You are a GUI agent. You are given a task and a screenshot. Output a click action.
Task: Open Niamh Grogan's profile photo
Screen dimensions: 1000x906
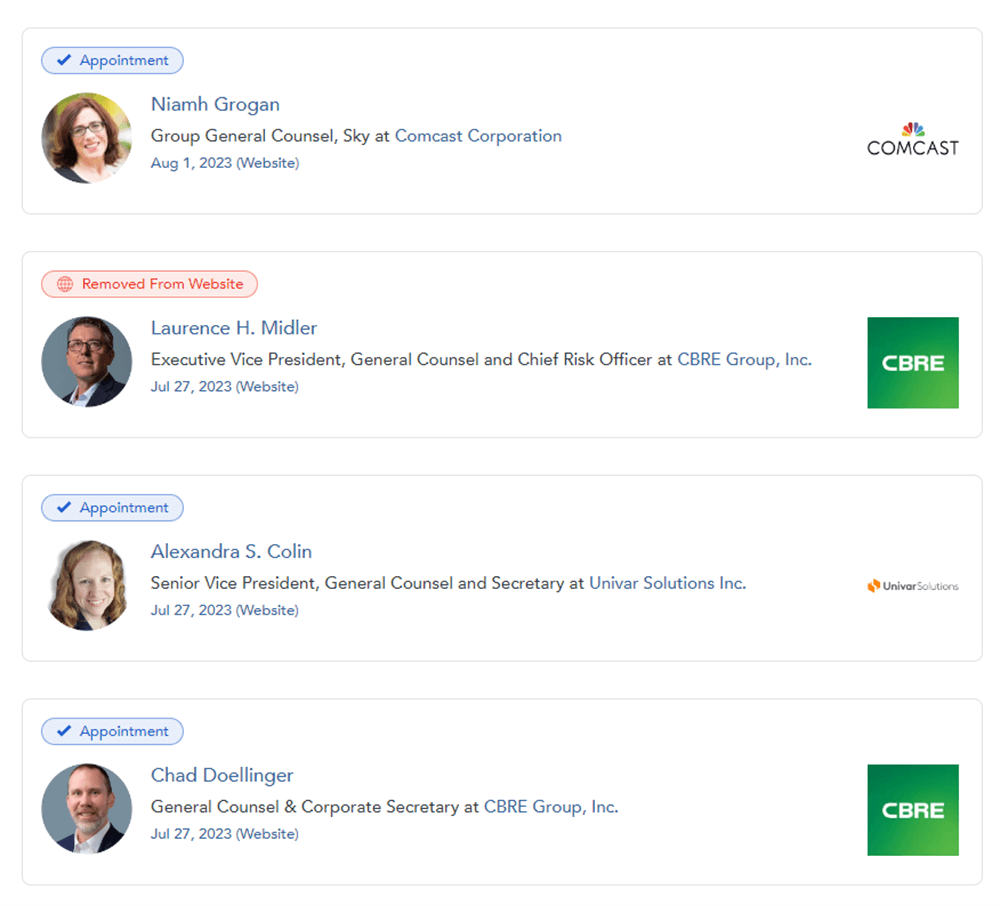pos(87,138)
